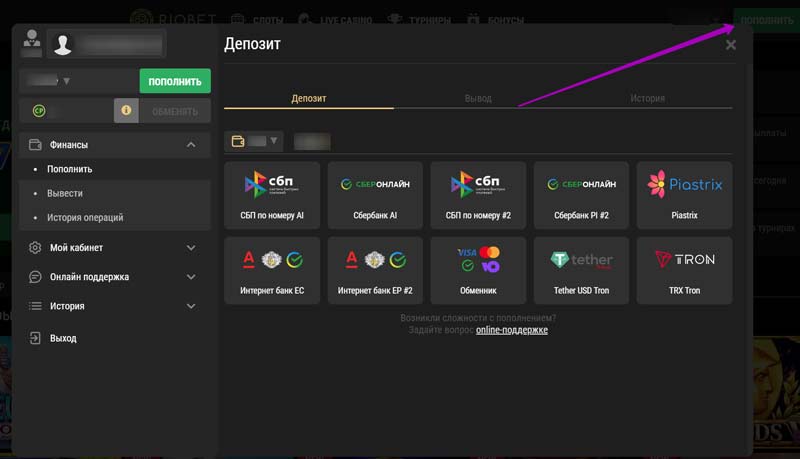Viewport: 800px width, 459px height.
Task: Open История операций in sidebar
Action: click(85, 217)
